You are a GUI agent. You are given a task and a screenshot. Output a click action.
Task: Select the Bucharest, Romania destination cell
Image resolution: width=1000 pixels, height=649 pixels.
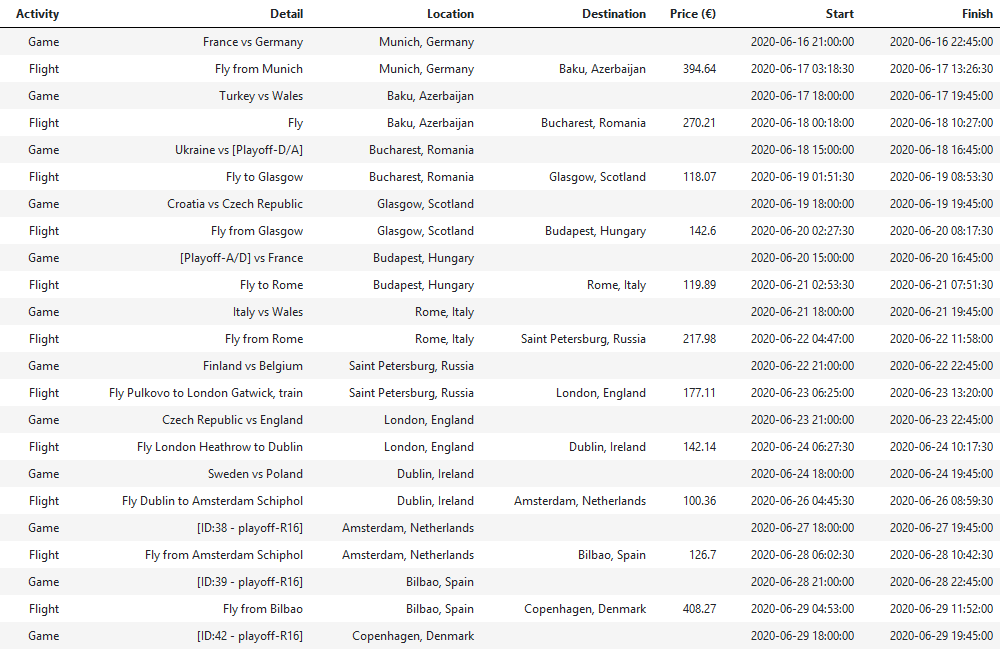click(593, 123)
